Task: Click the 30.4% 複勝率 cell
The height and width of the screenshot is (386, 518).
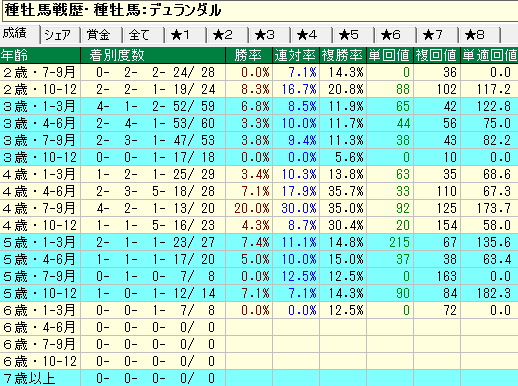Action: click(343, 225)
